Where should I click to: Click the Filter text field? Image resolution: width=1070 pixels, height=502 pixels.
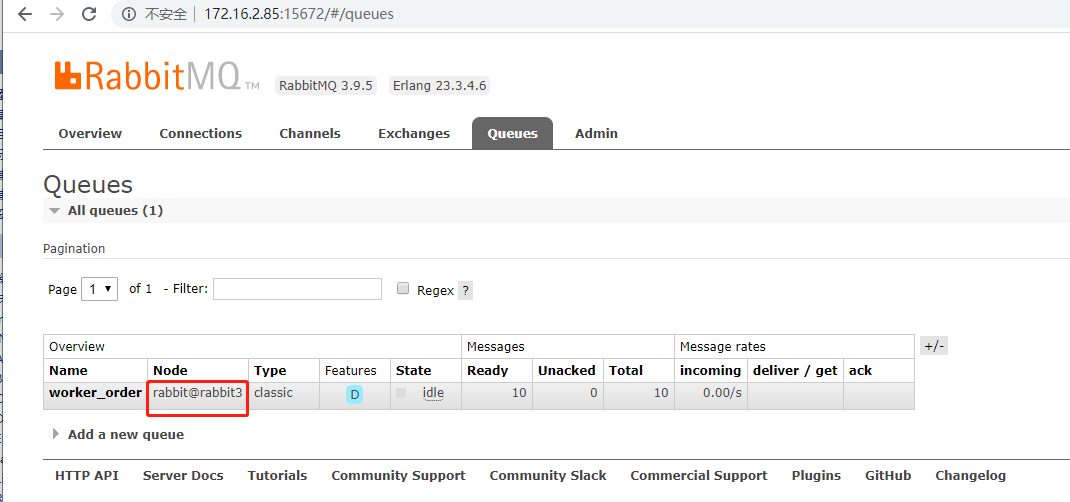click(x=298, y=289)
